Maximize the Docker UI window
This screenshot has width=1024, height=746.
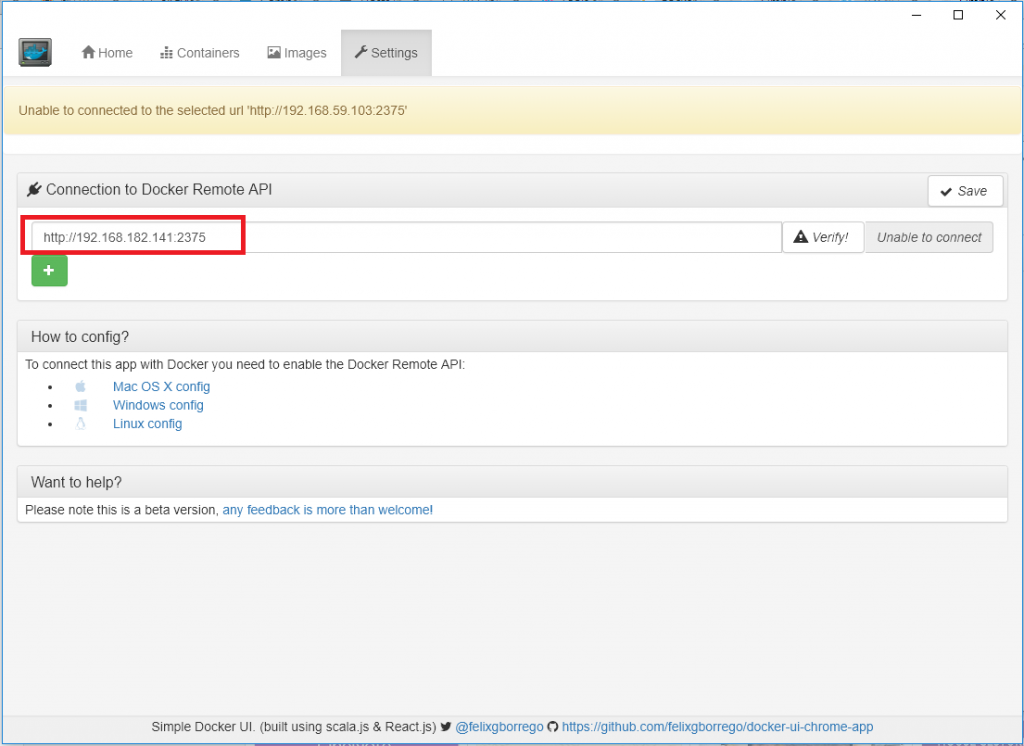[958, 15]
